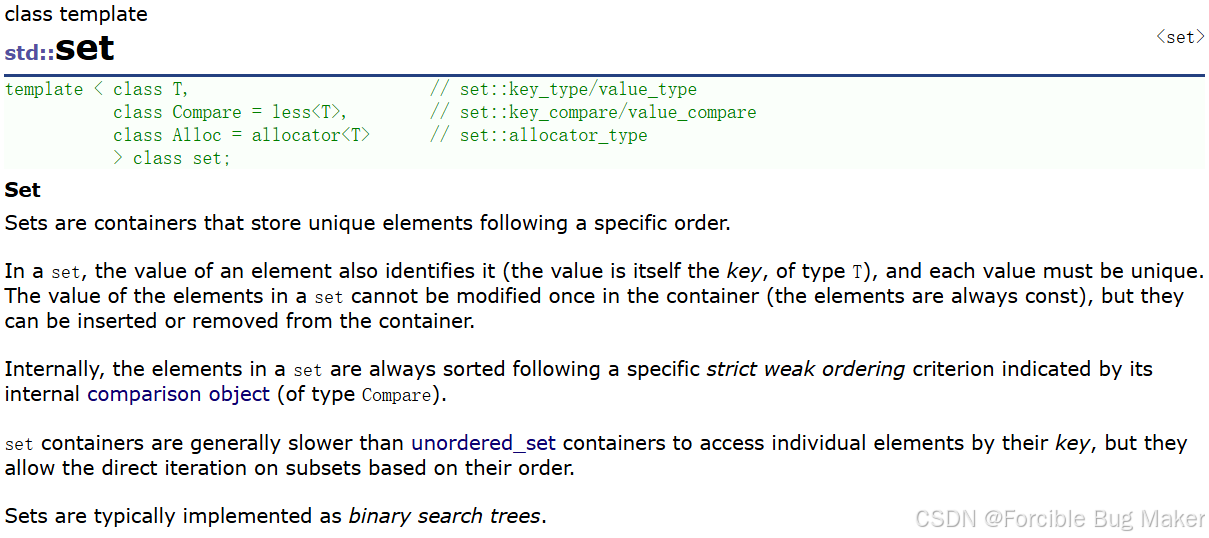Click the set::allocator_type comment
This screenshot has width=1209, height=538.
point(539,135)
